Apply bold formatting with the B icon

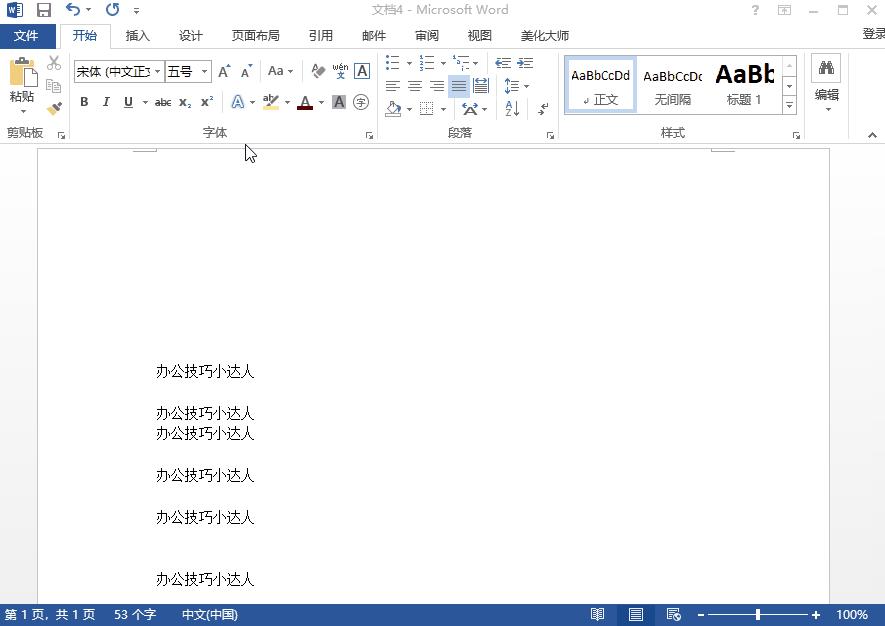[84, 101]
